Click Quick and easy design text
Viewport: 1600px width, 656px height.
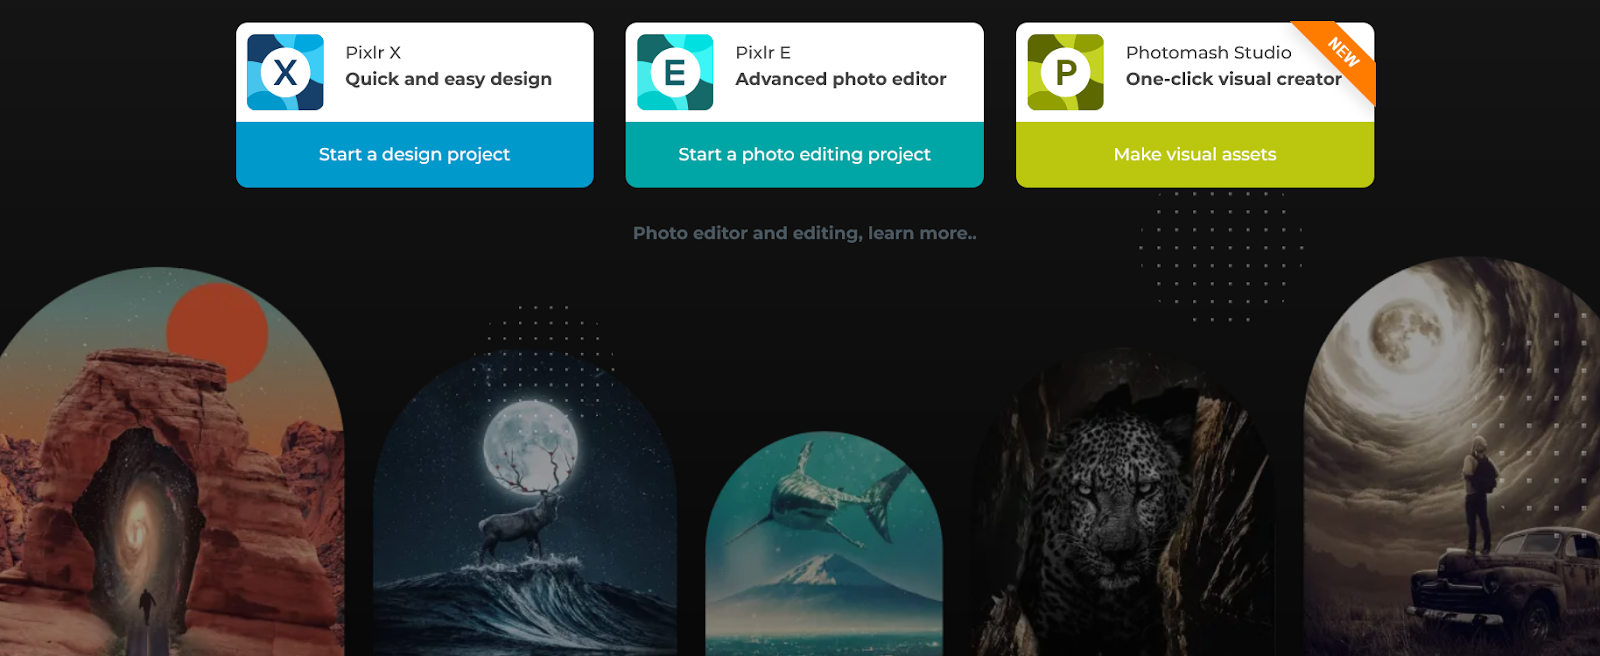coord(449,79)
